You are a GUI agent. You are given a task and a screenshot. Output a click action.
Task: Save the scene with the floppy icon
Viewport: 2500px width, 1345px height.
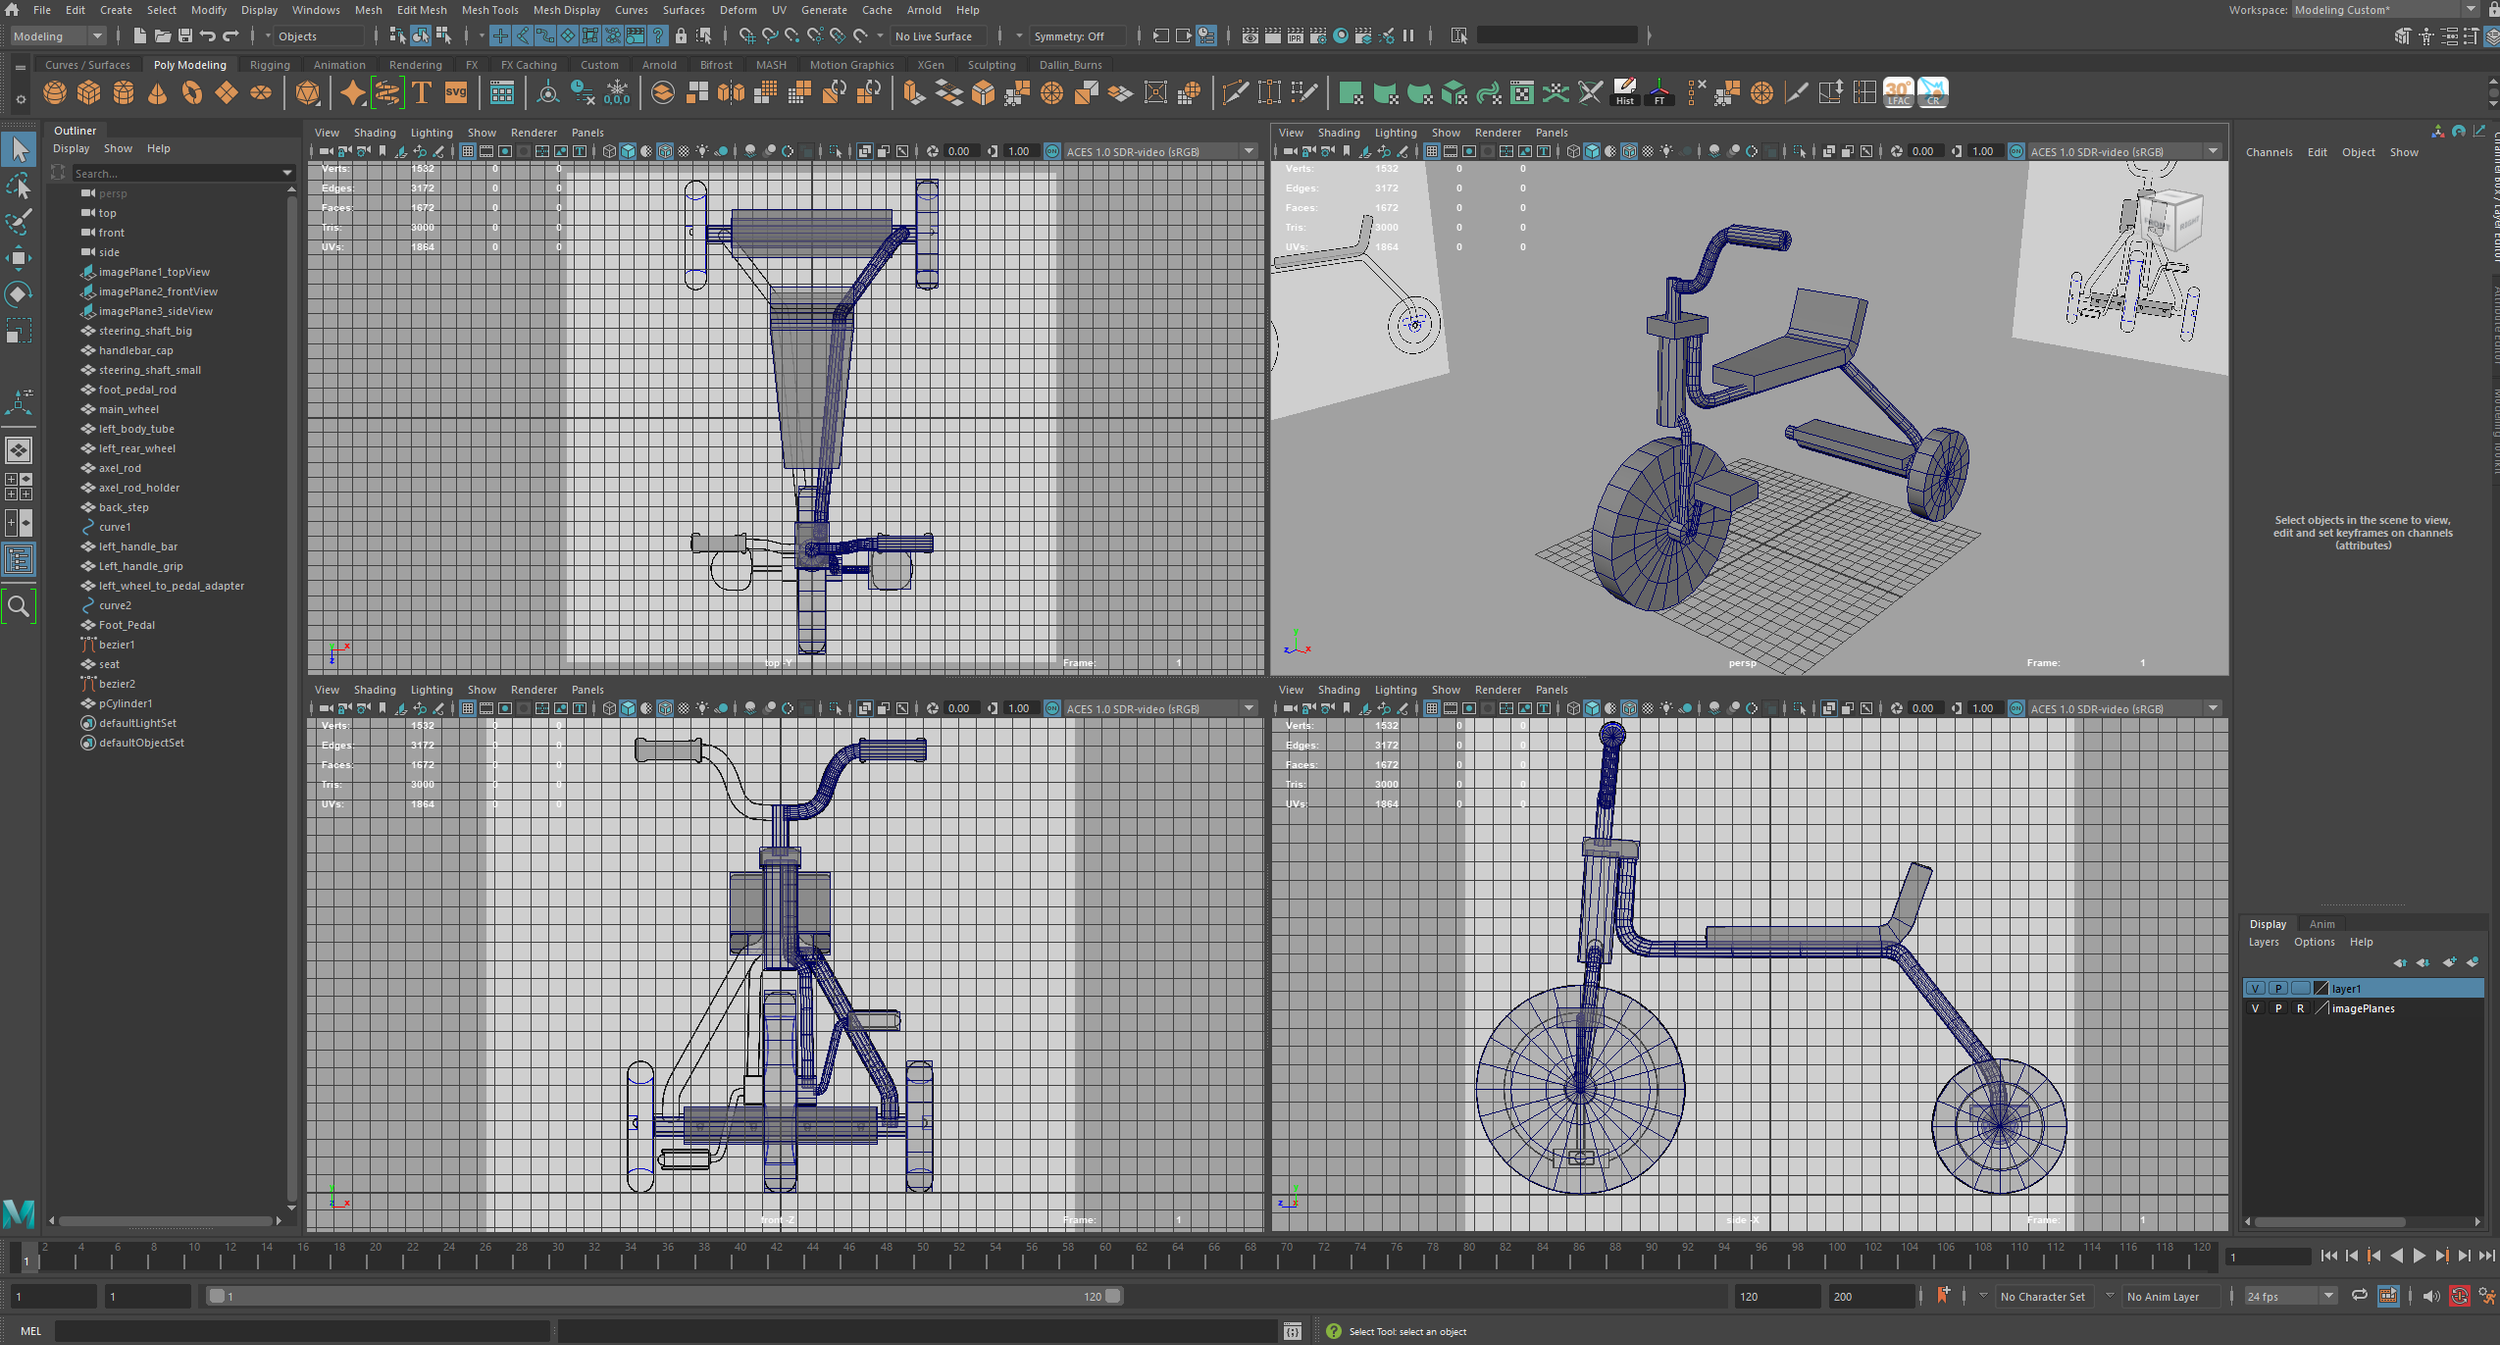coord(185,36)
